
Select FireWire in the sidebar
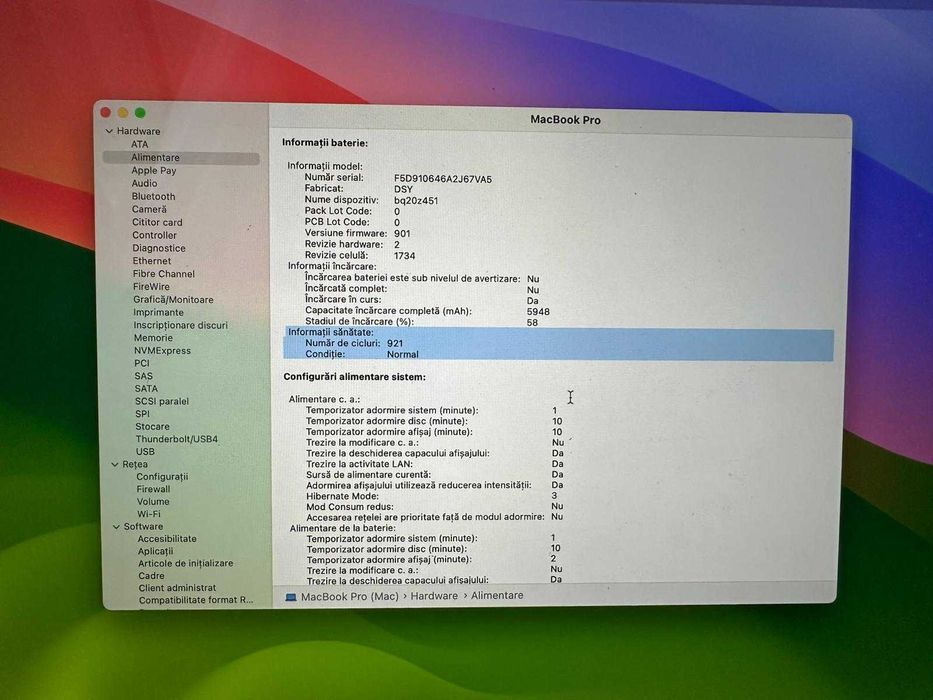(151, 286)
